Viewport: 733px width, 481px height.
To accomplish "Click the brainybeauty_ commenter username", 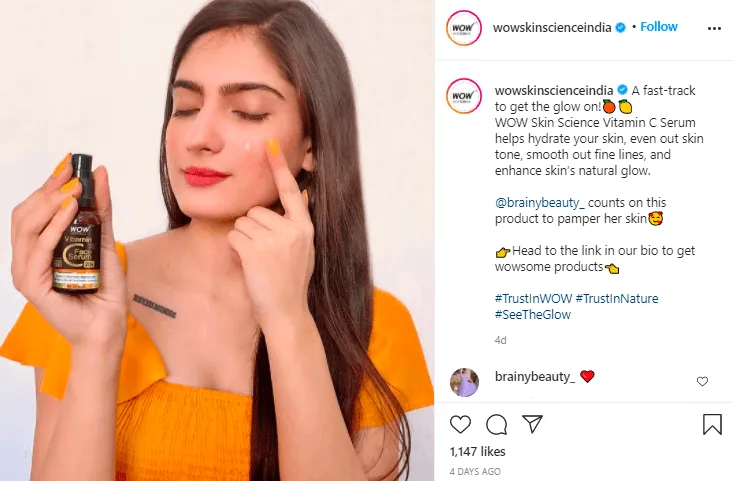I will (x=535, y=377).
